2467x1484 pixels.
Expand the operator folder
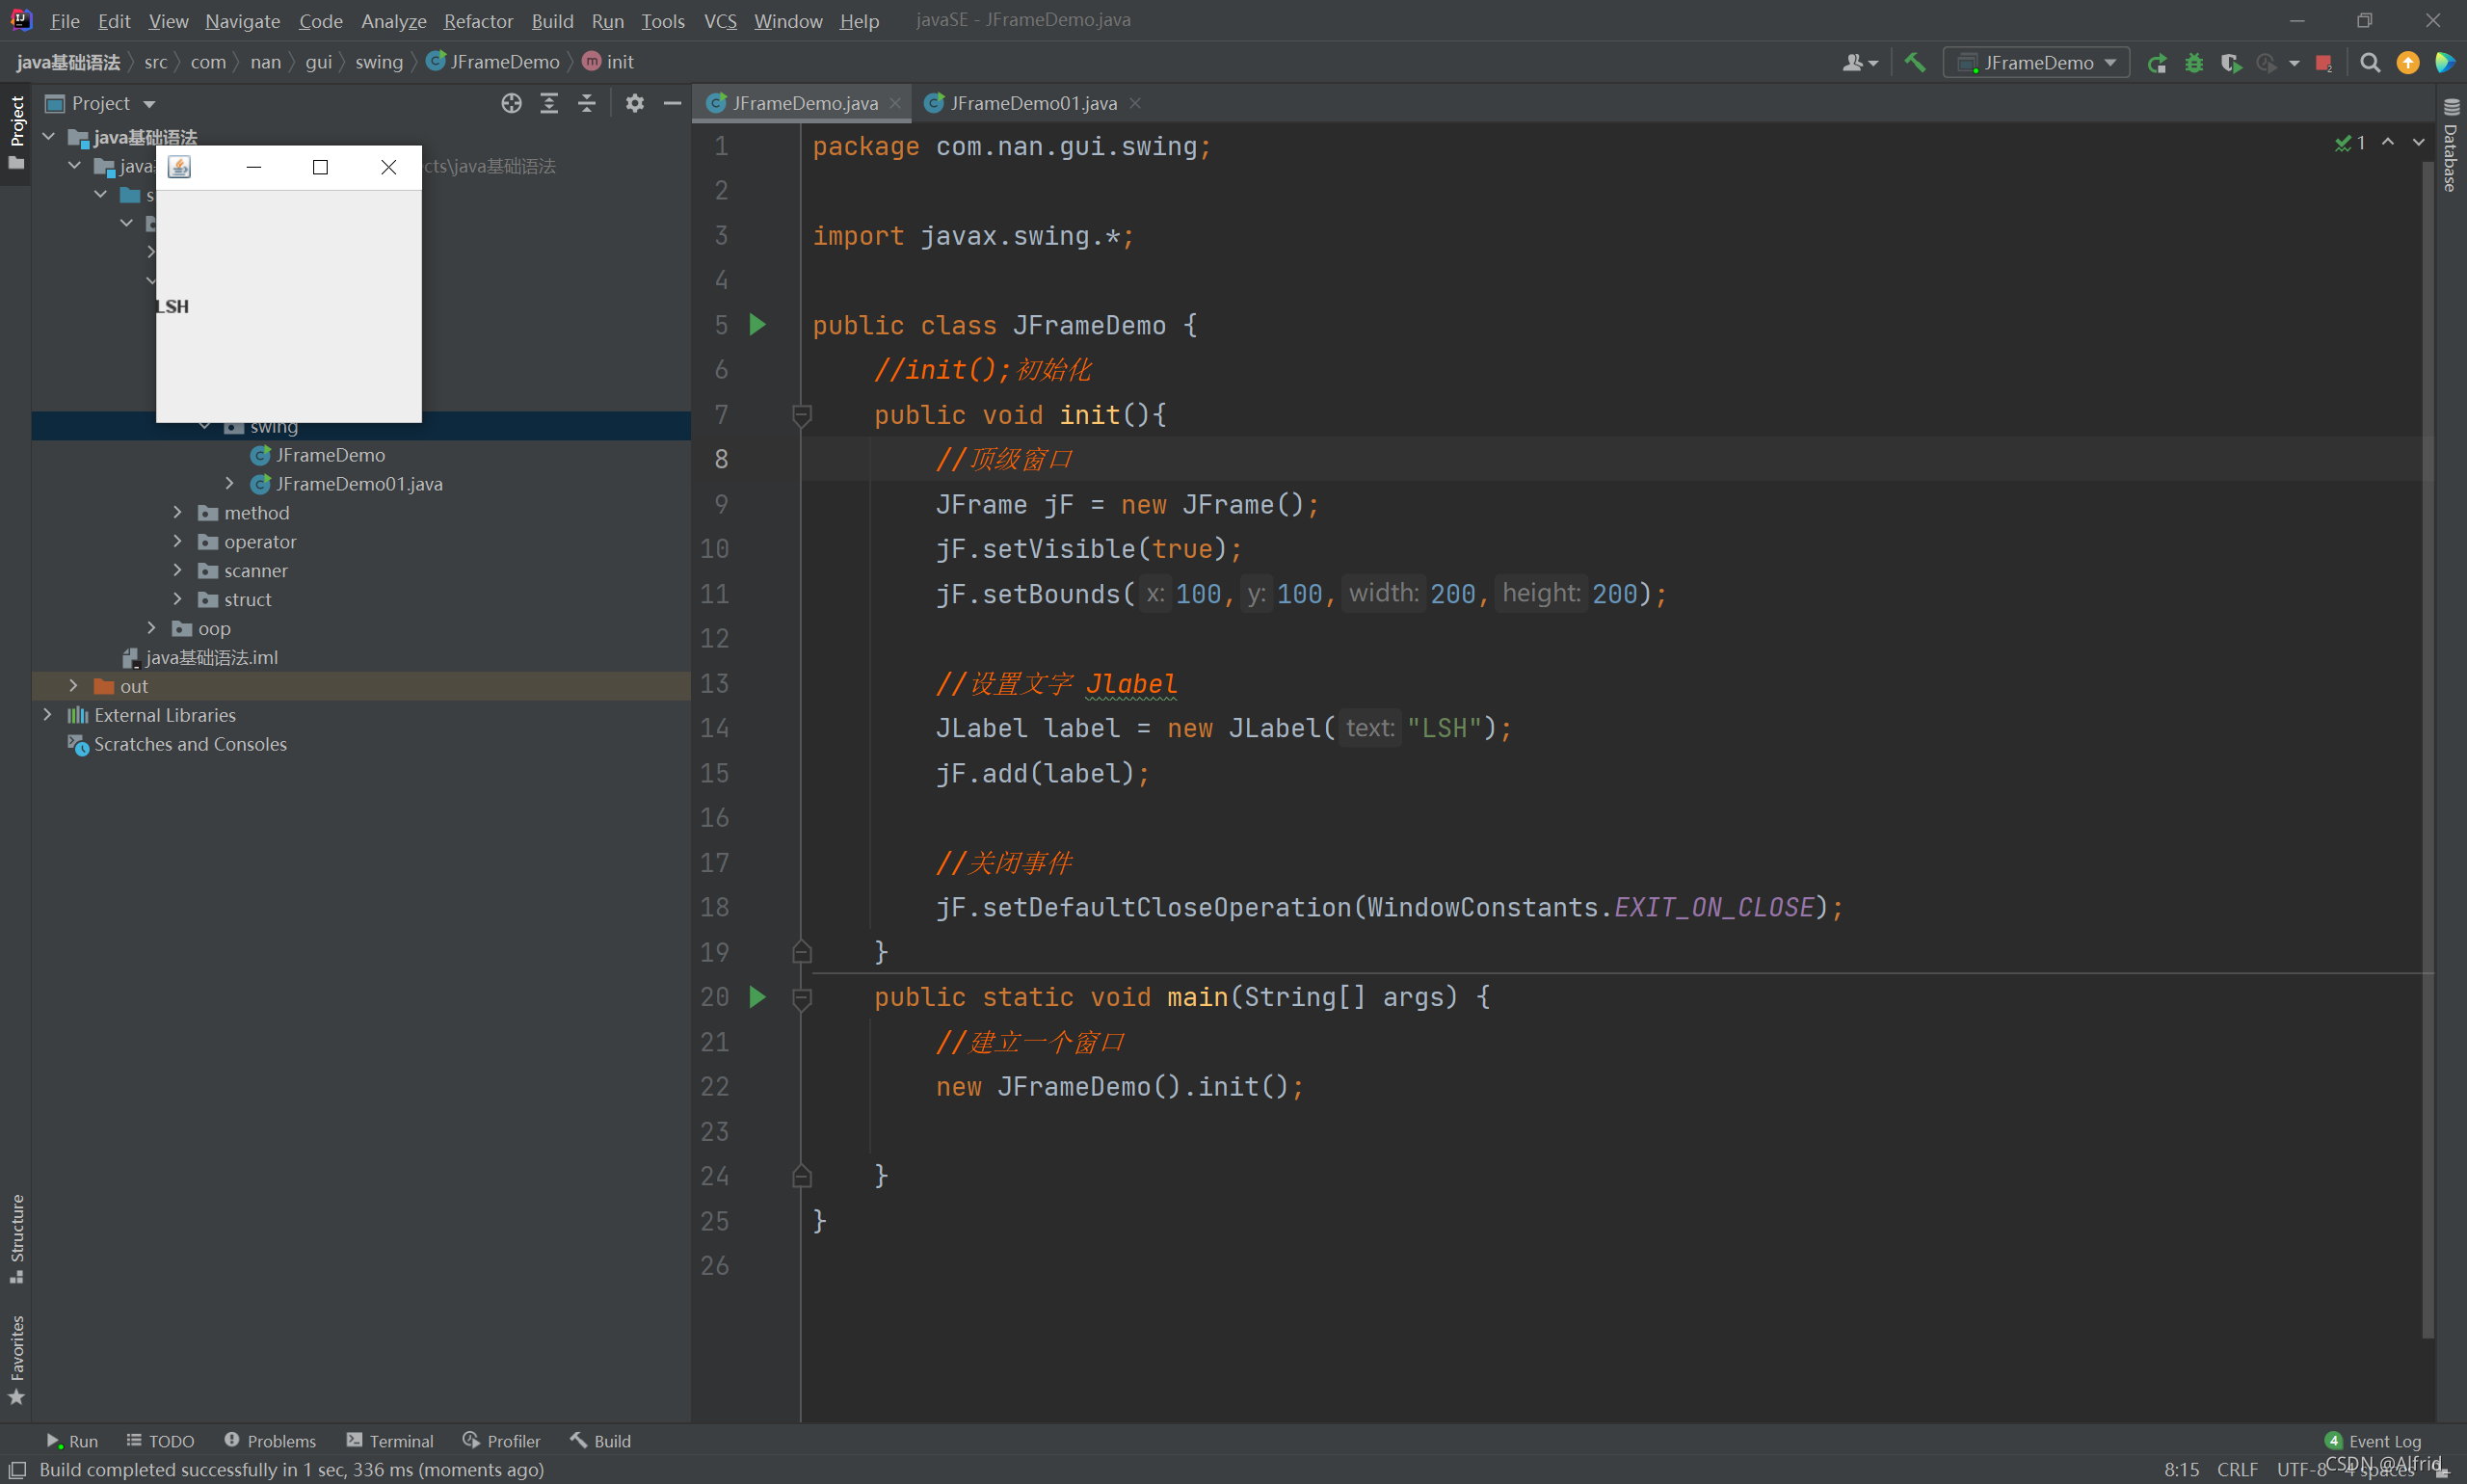(x=177, y=541)
